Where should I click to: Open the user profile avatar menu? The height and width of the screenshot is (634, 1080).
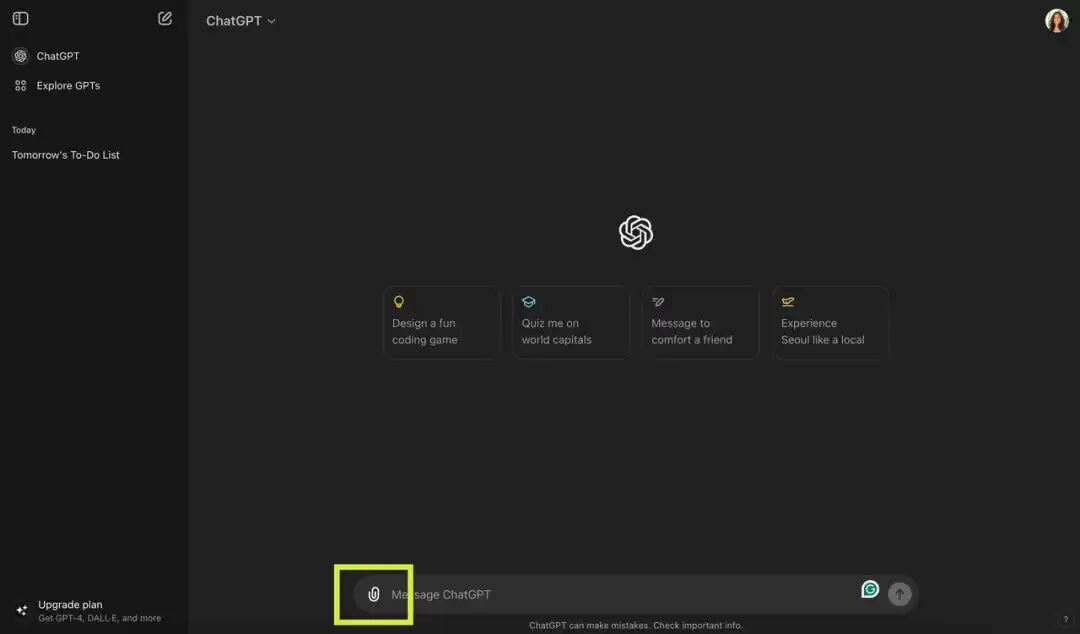tap(1057, 21)
